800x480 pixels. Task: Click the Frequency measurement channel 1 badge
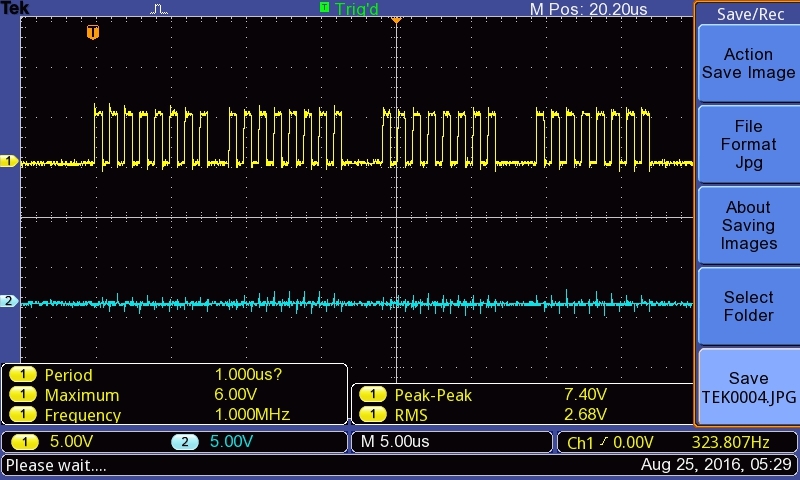(x=22, y=414)
